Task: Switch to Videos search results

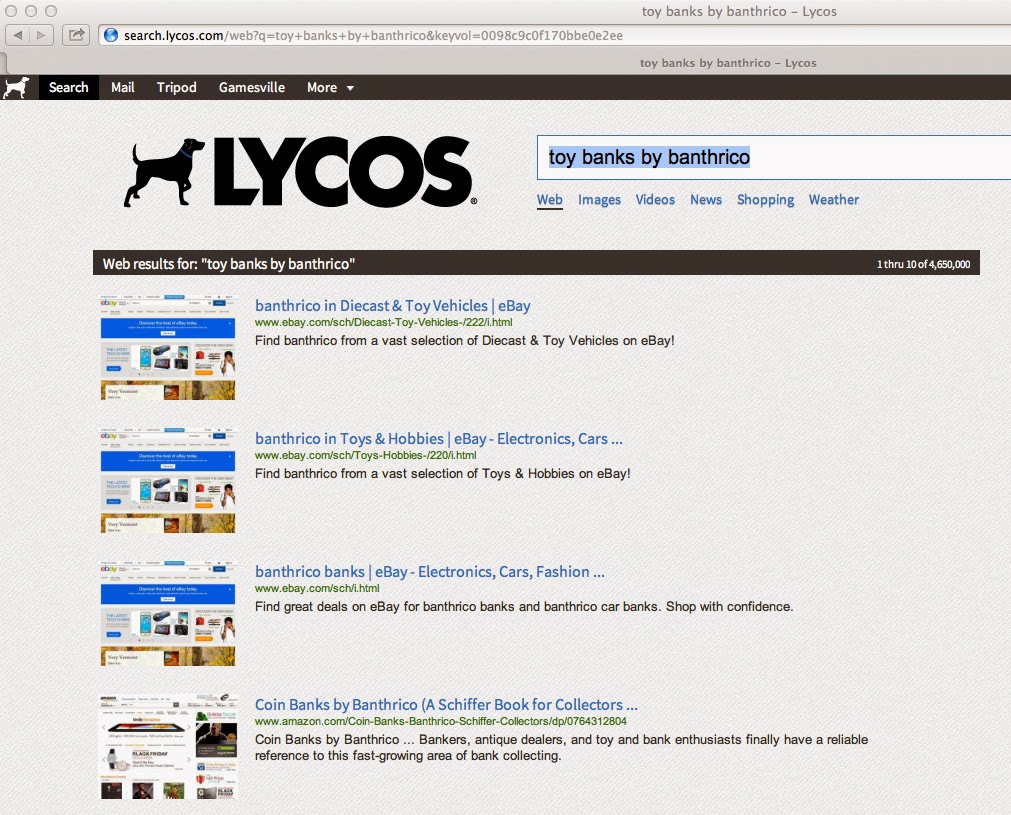Action: [655, 200]
